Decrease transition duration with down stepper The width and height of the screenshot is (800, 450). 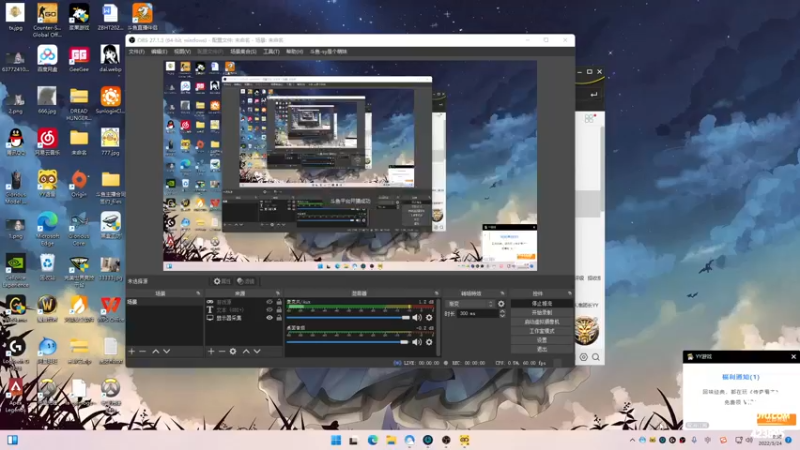(x=502, y=316)
